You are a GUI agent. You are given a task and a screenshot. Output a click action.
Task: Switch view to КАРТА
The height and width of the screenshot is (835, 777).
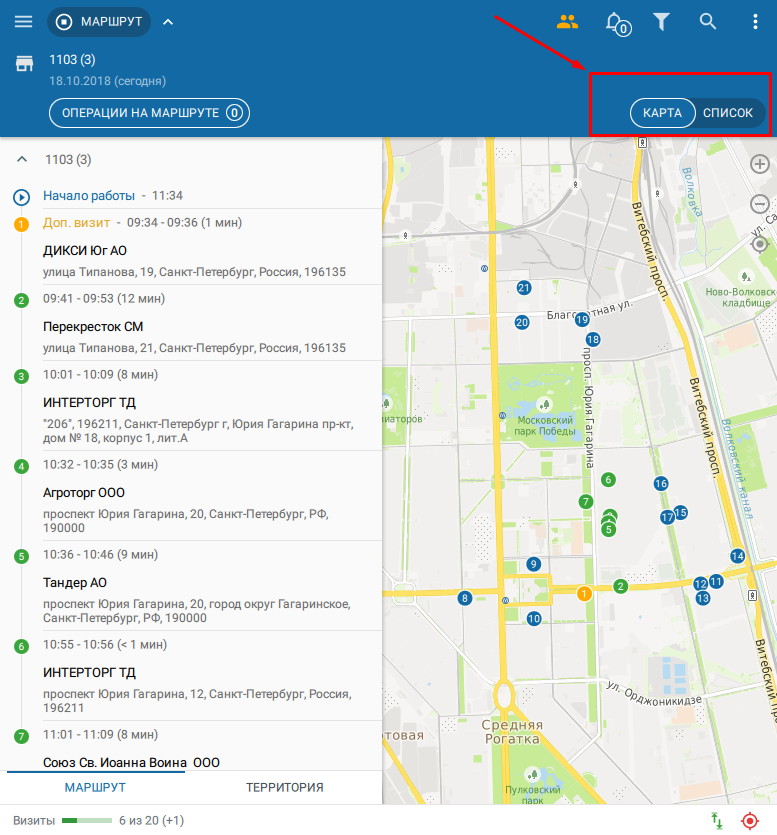(662, 113)
